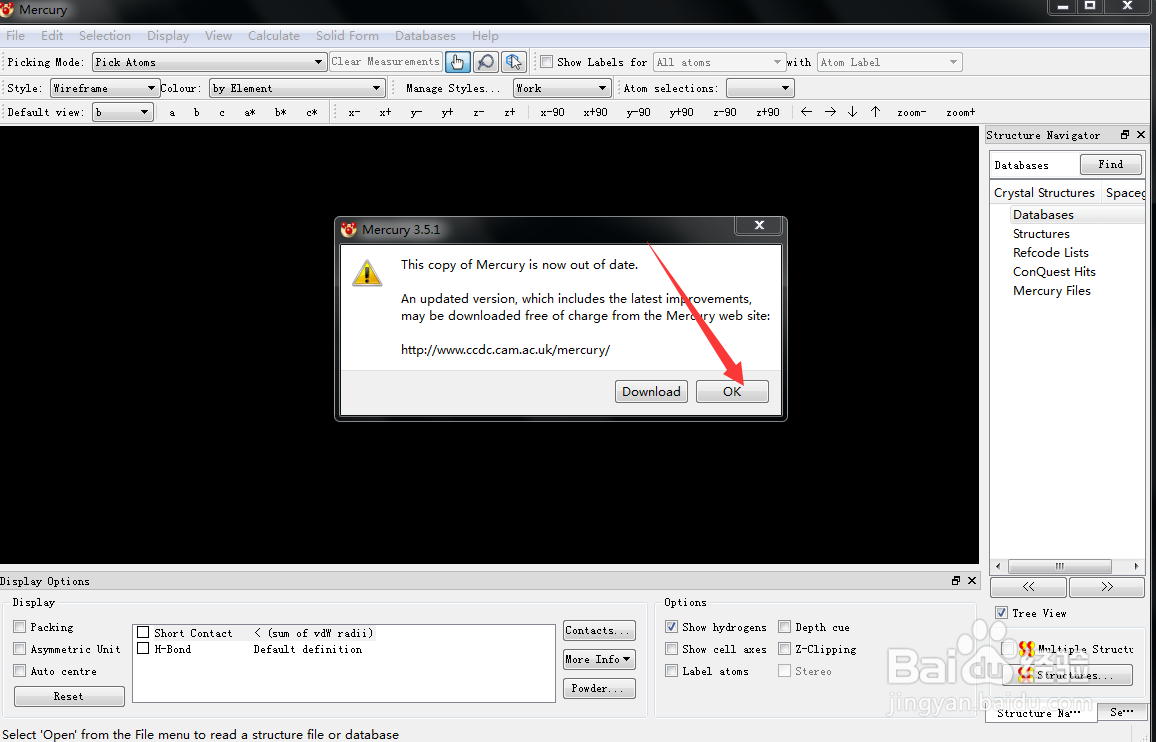Open Default view dropdown
Image resolution: width=1156 pixels, height=742 pixels.
(122, 113)
